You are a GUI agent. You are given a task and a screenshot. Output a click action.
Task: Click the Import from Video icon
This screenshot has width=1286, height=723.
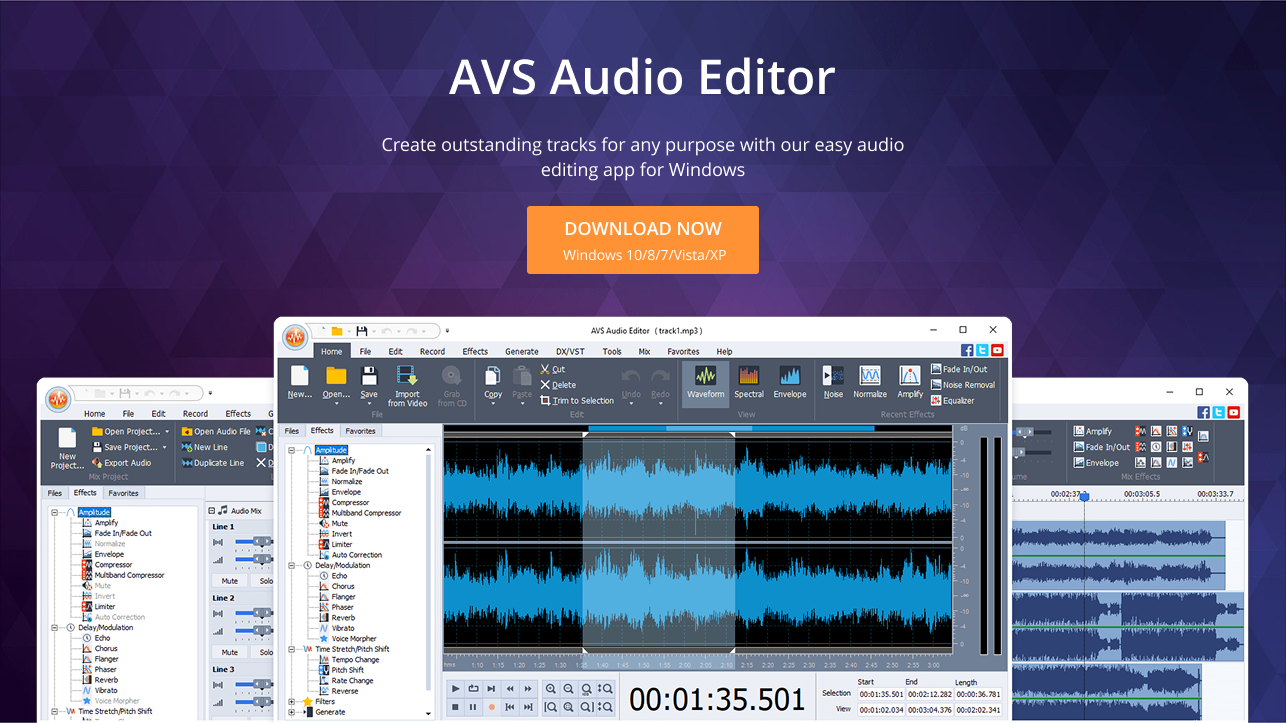[x=408, y=383]
